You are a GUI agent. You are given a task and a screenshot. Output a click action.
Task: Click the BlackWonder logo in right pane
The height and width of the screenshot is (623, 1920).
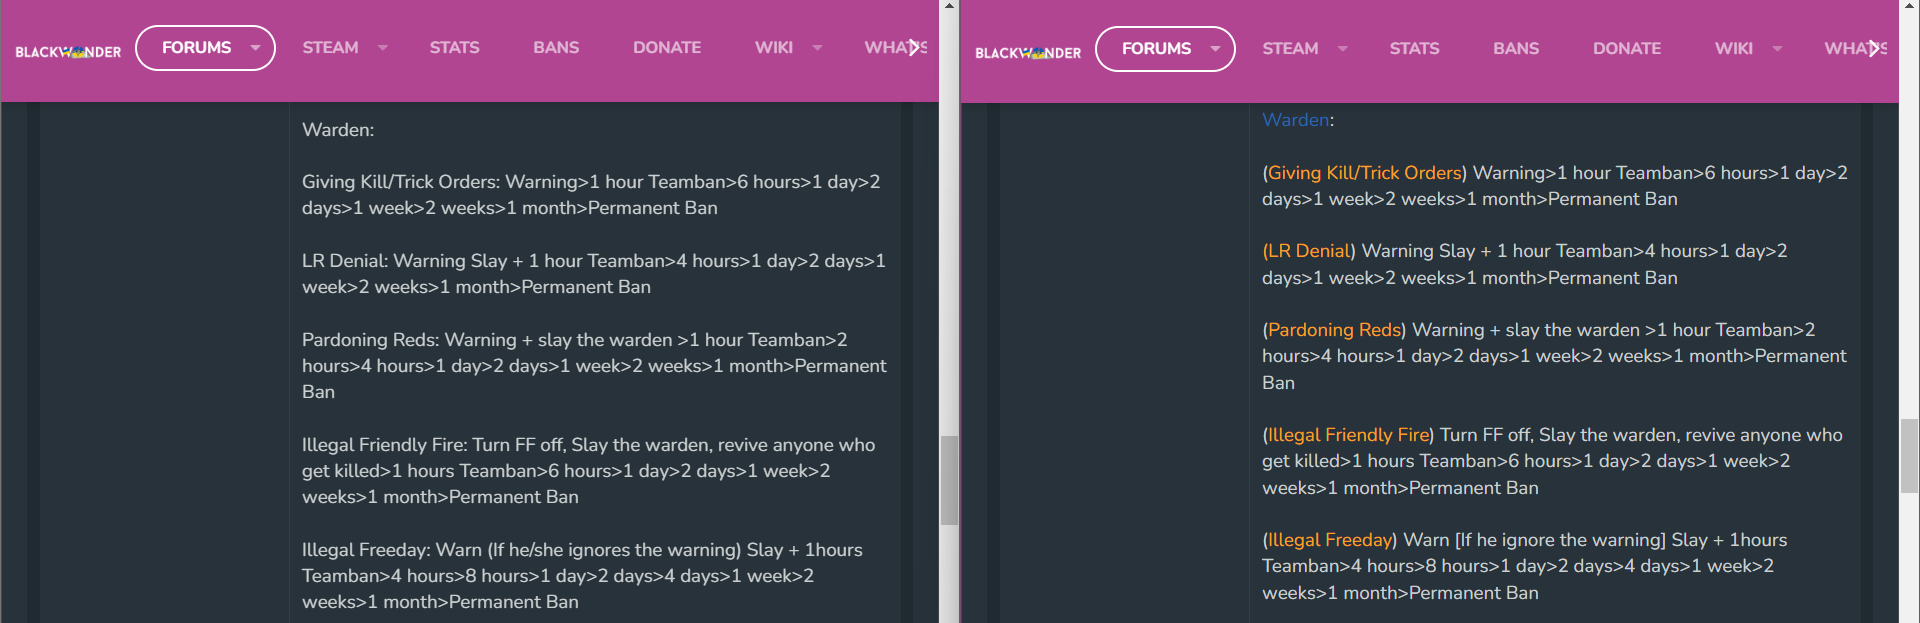[x=1028, y=53]
